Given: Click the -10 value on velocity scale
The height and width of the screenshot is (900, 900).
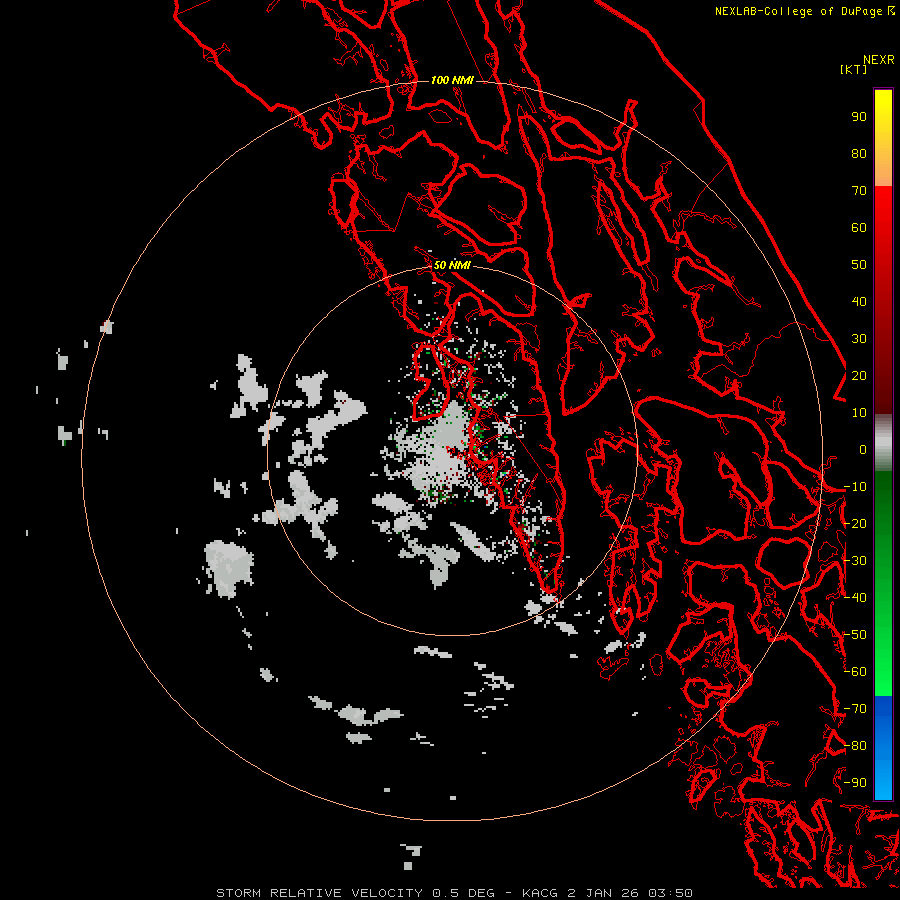Looking at the screenshot, I should click(x=855, y=487).
